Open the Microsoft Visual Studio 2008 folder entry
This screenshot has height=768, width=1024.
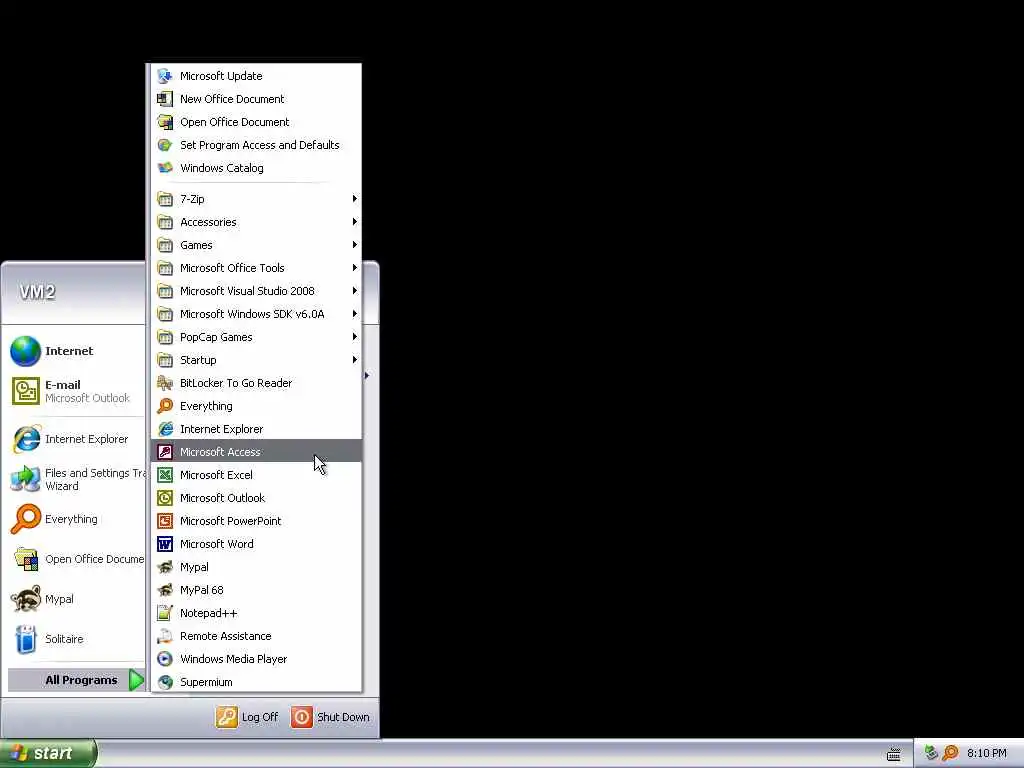coord(256,291)
